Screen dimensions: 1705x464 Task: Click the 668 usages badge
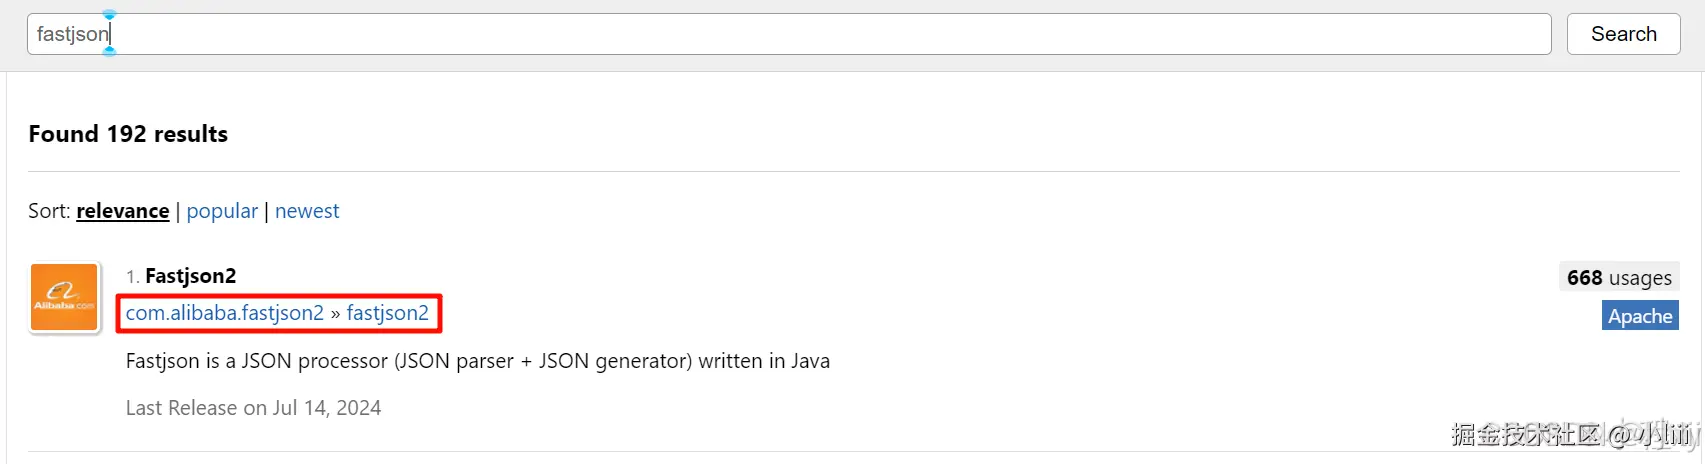[1618, 277]
